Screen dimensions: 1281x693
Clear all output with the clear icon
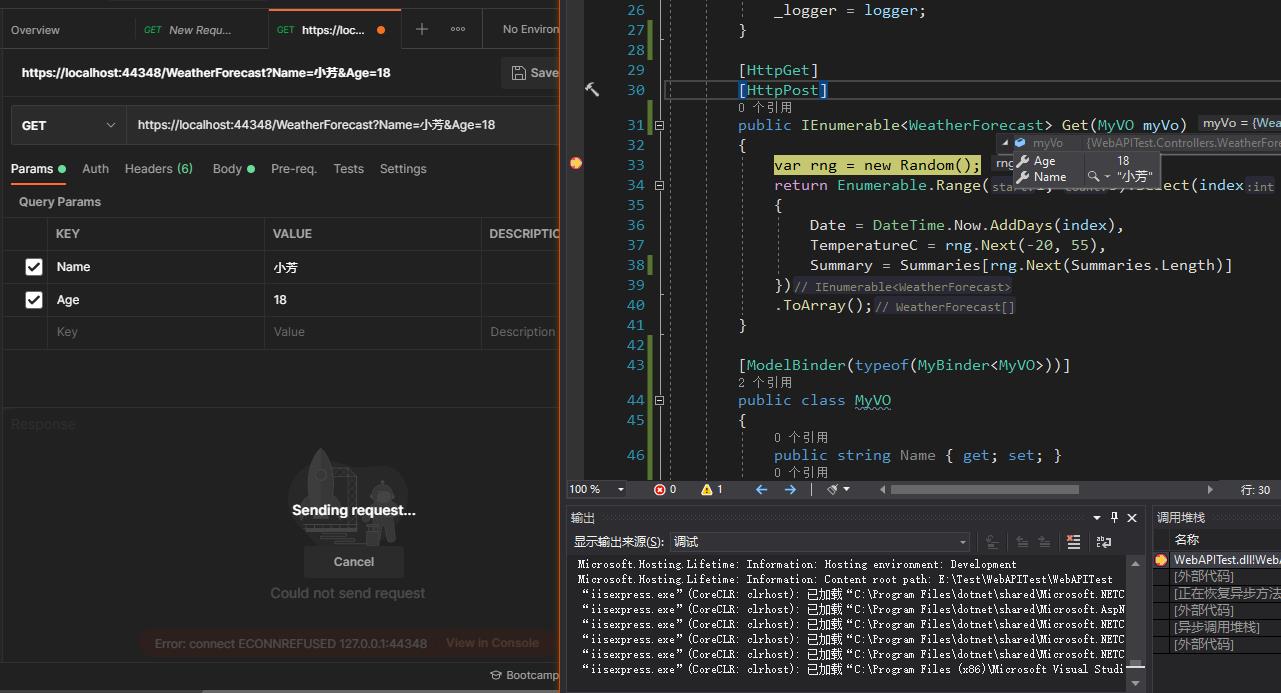[x=1073, y=542]
